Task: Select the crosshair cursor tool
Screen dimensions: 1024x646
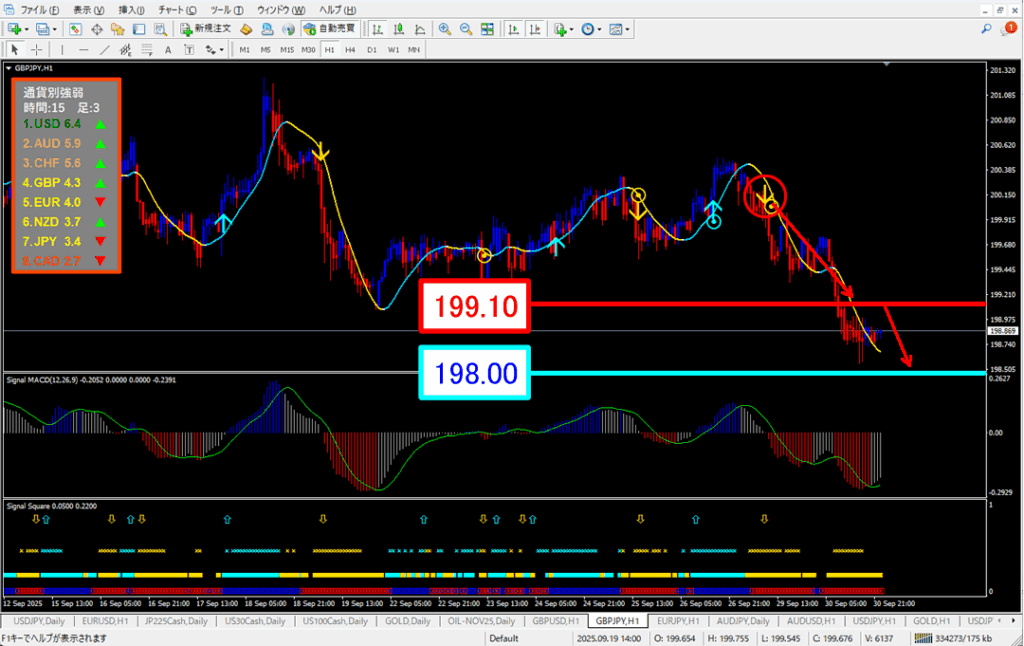Action: coord(36,49)
